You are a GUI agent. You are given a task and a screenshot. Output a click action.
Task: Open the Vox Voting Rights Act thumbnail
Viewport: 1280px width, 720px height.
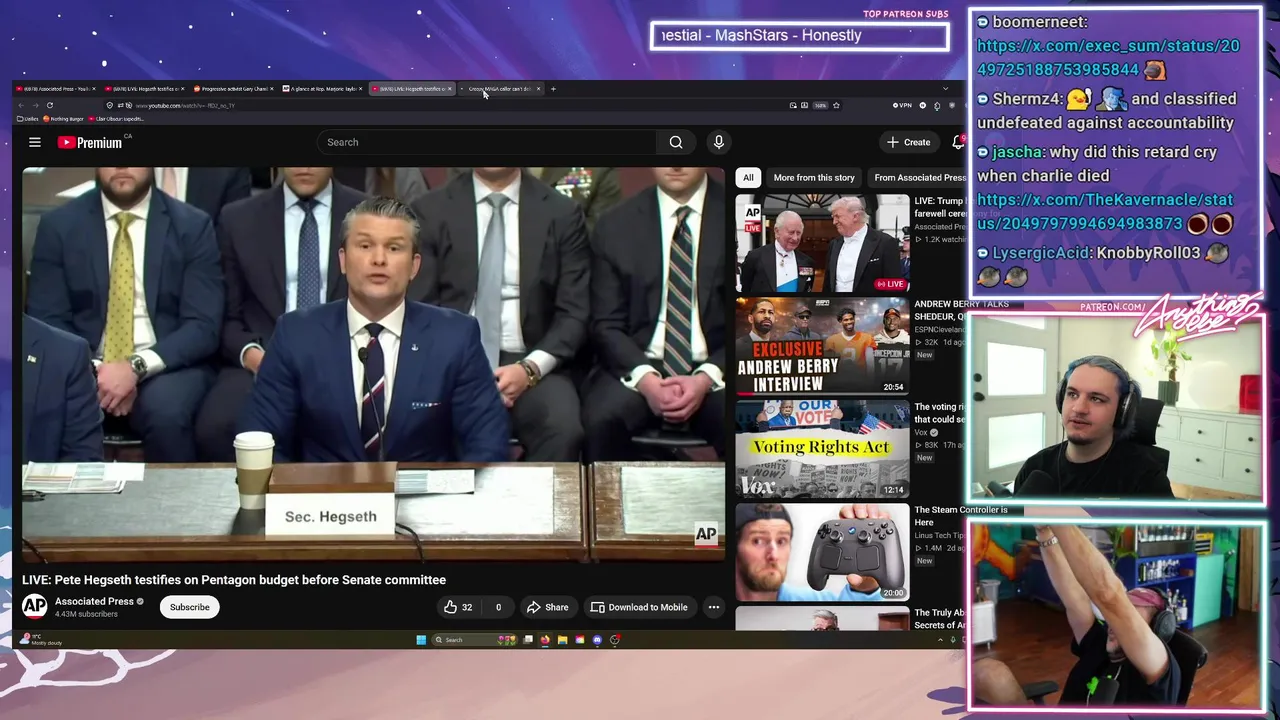point(822,449)
